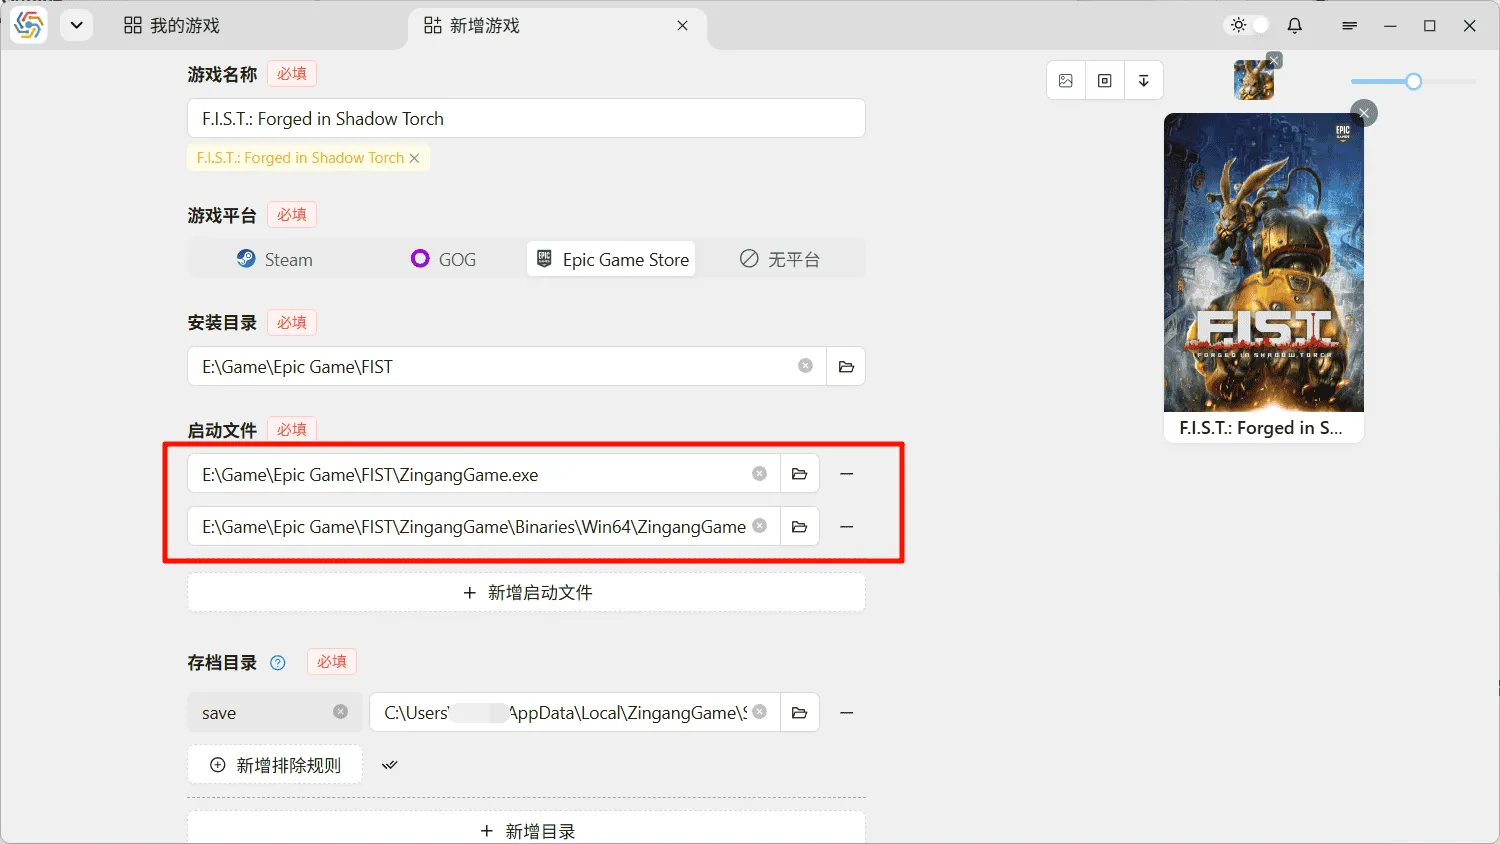
Task: Browse for the install directory folder
Action: (x=846, y=367)
